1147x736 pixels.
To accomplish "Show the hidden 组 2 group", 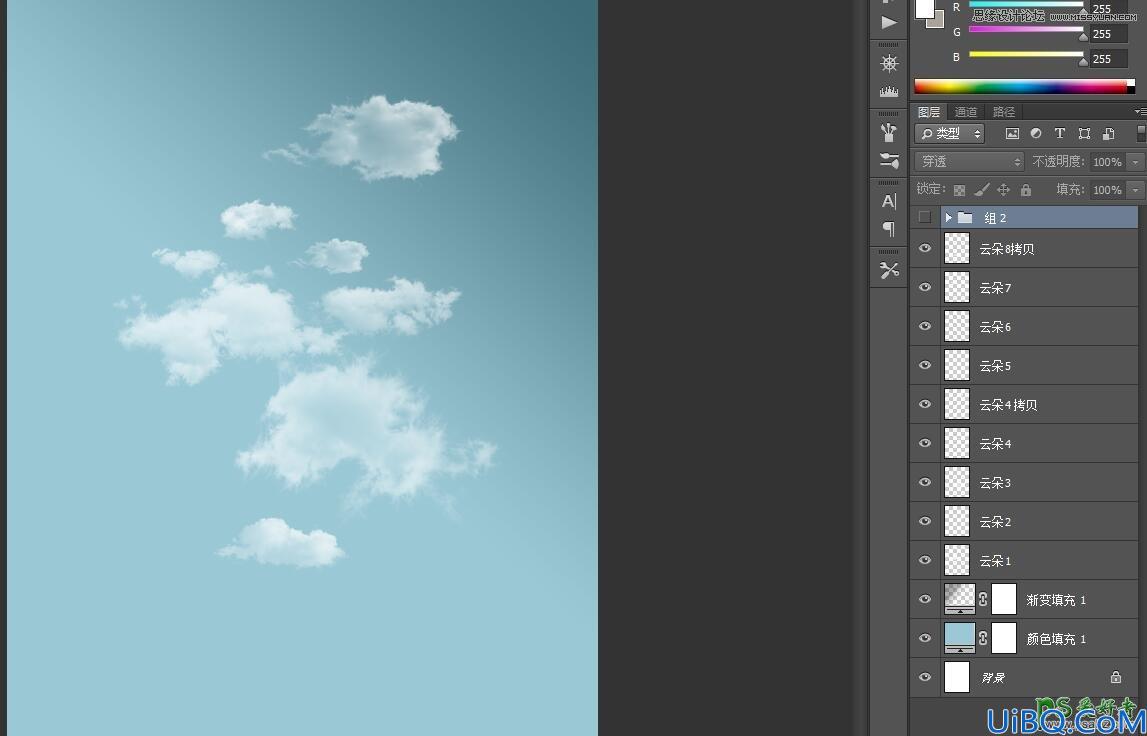I will (x=925, y=217).
